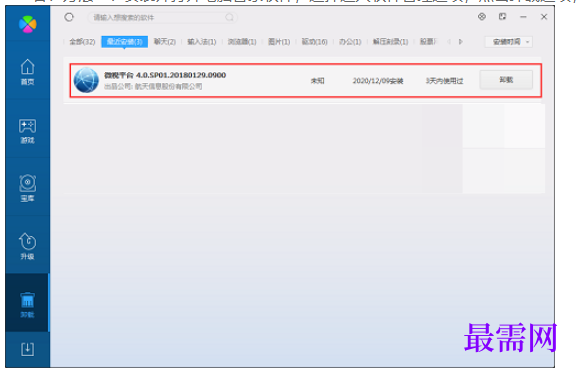Image resolution: width=576 pixels, height=369 pixels.
Task: Switch to the 办公(1) category tab
Action: click(x=350, y=42)
